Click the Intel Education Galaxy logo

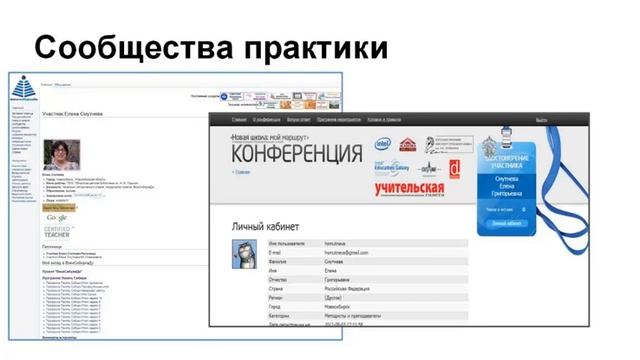coord(391,168)
